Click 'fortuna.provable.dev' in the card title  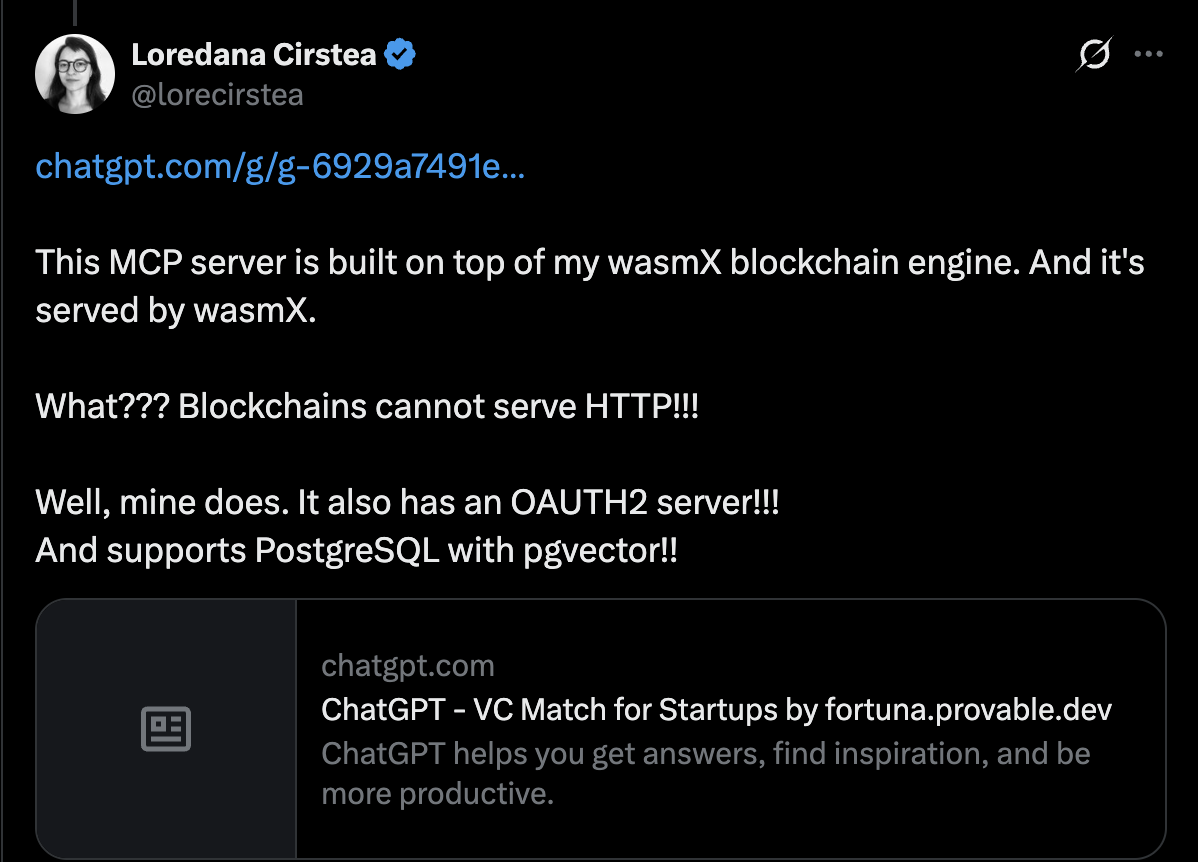[x=968, y=710]
